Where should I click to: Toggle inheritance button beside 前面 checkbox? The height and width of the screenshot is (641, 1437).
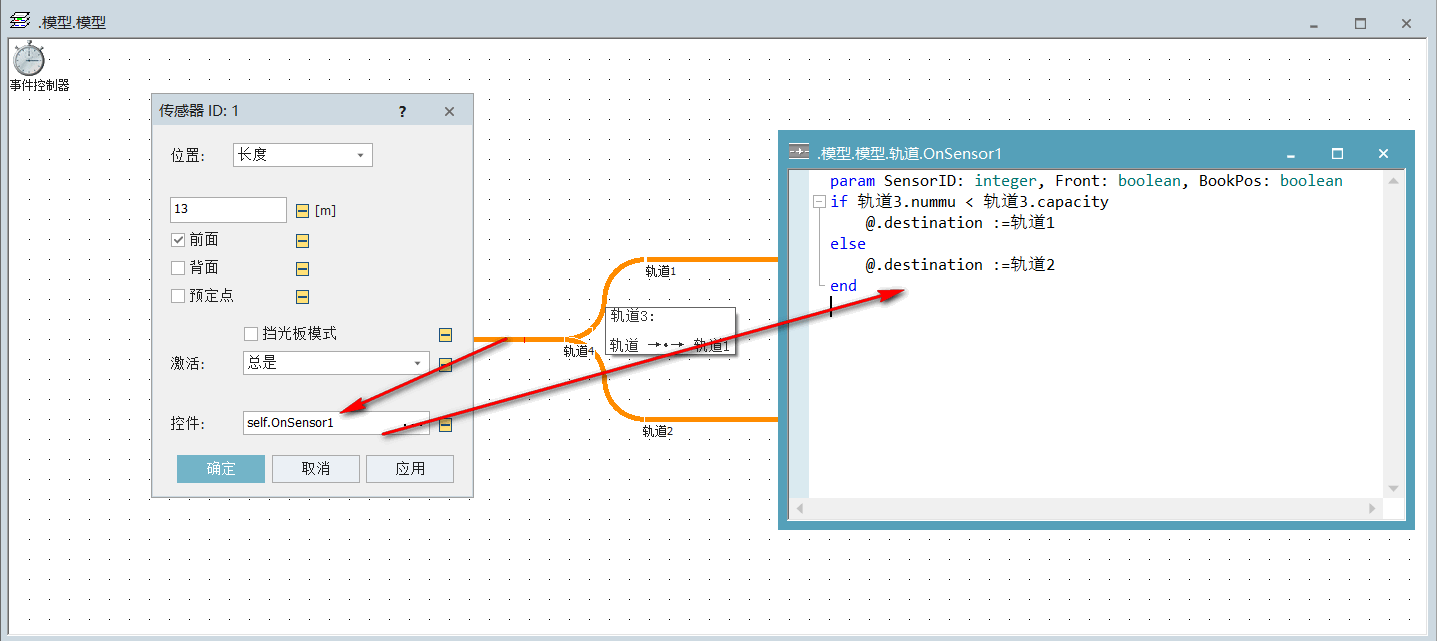point(302,240)
